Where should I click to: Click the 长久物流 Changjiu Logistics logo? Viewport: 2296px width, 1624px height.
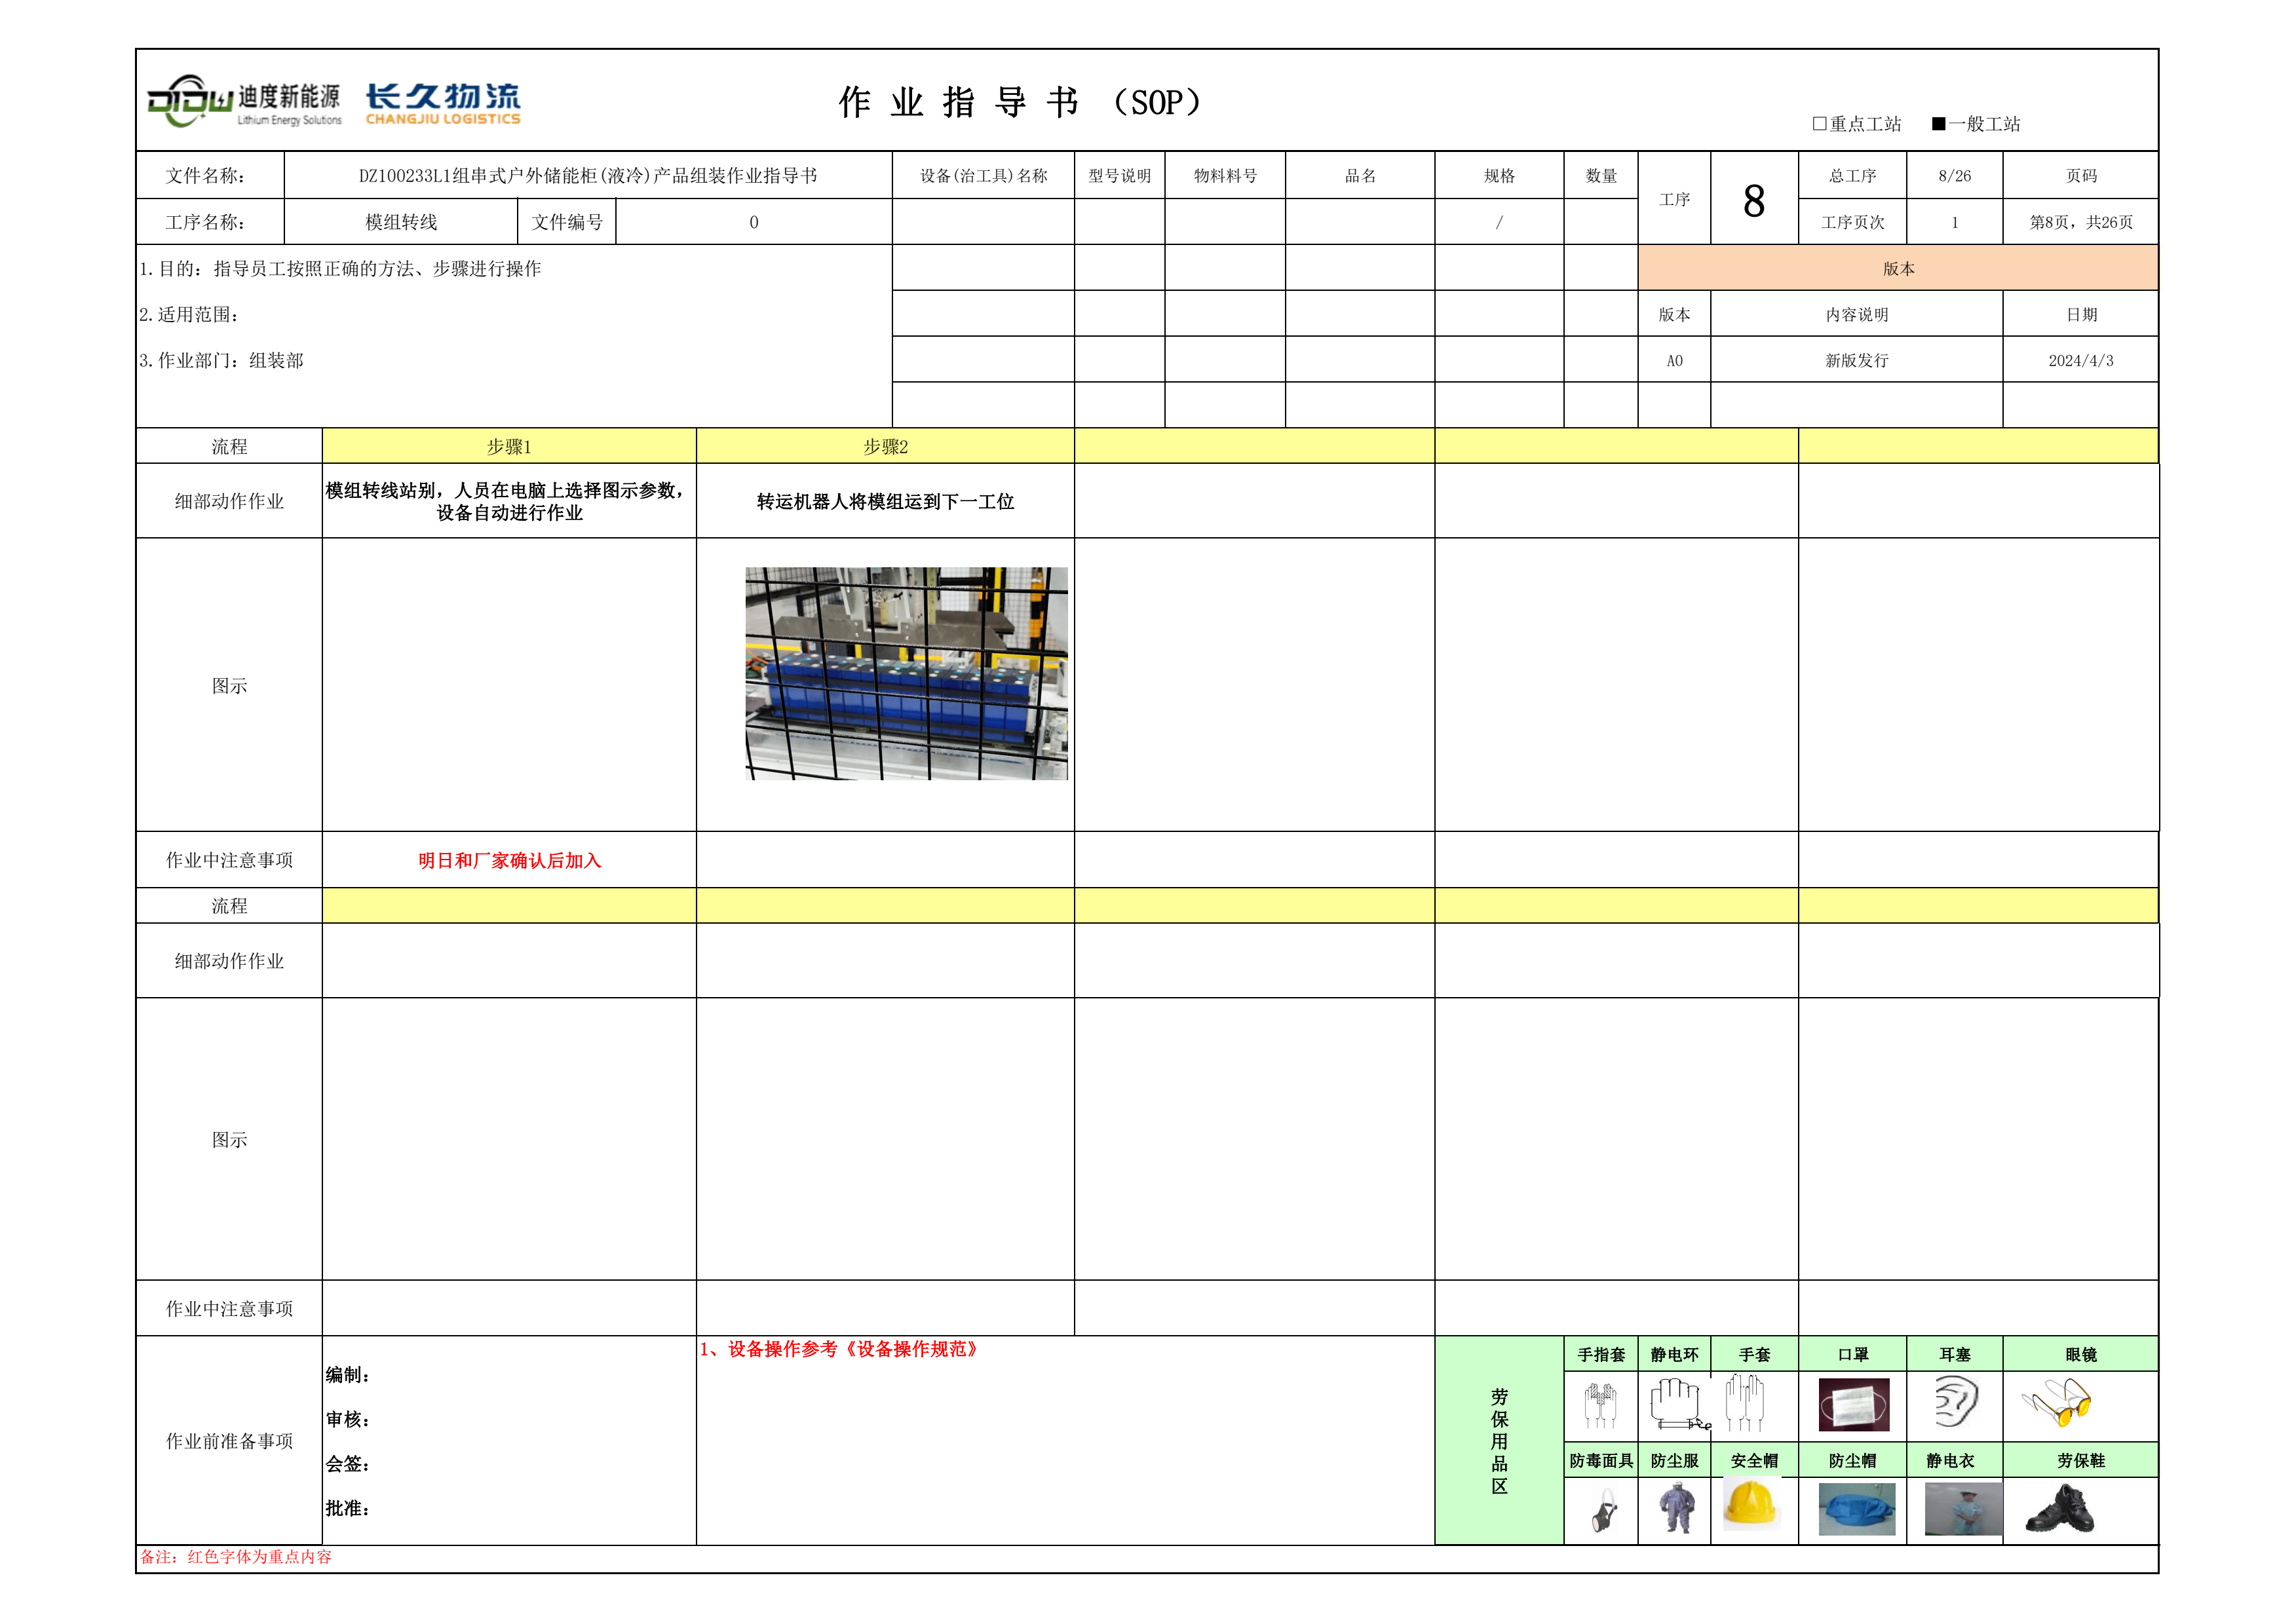point(442,104)
